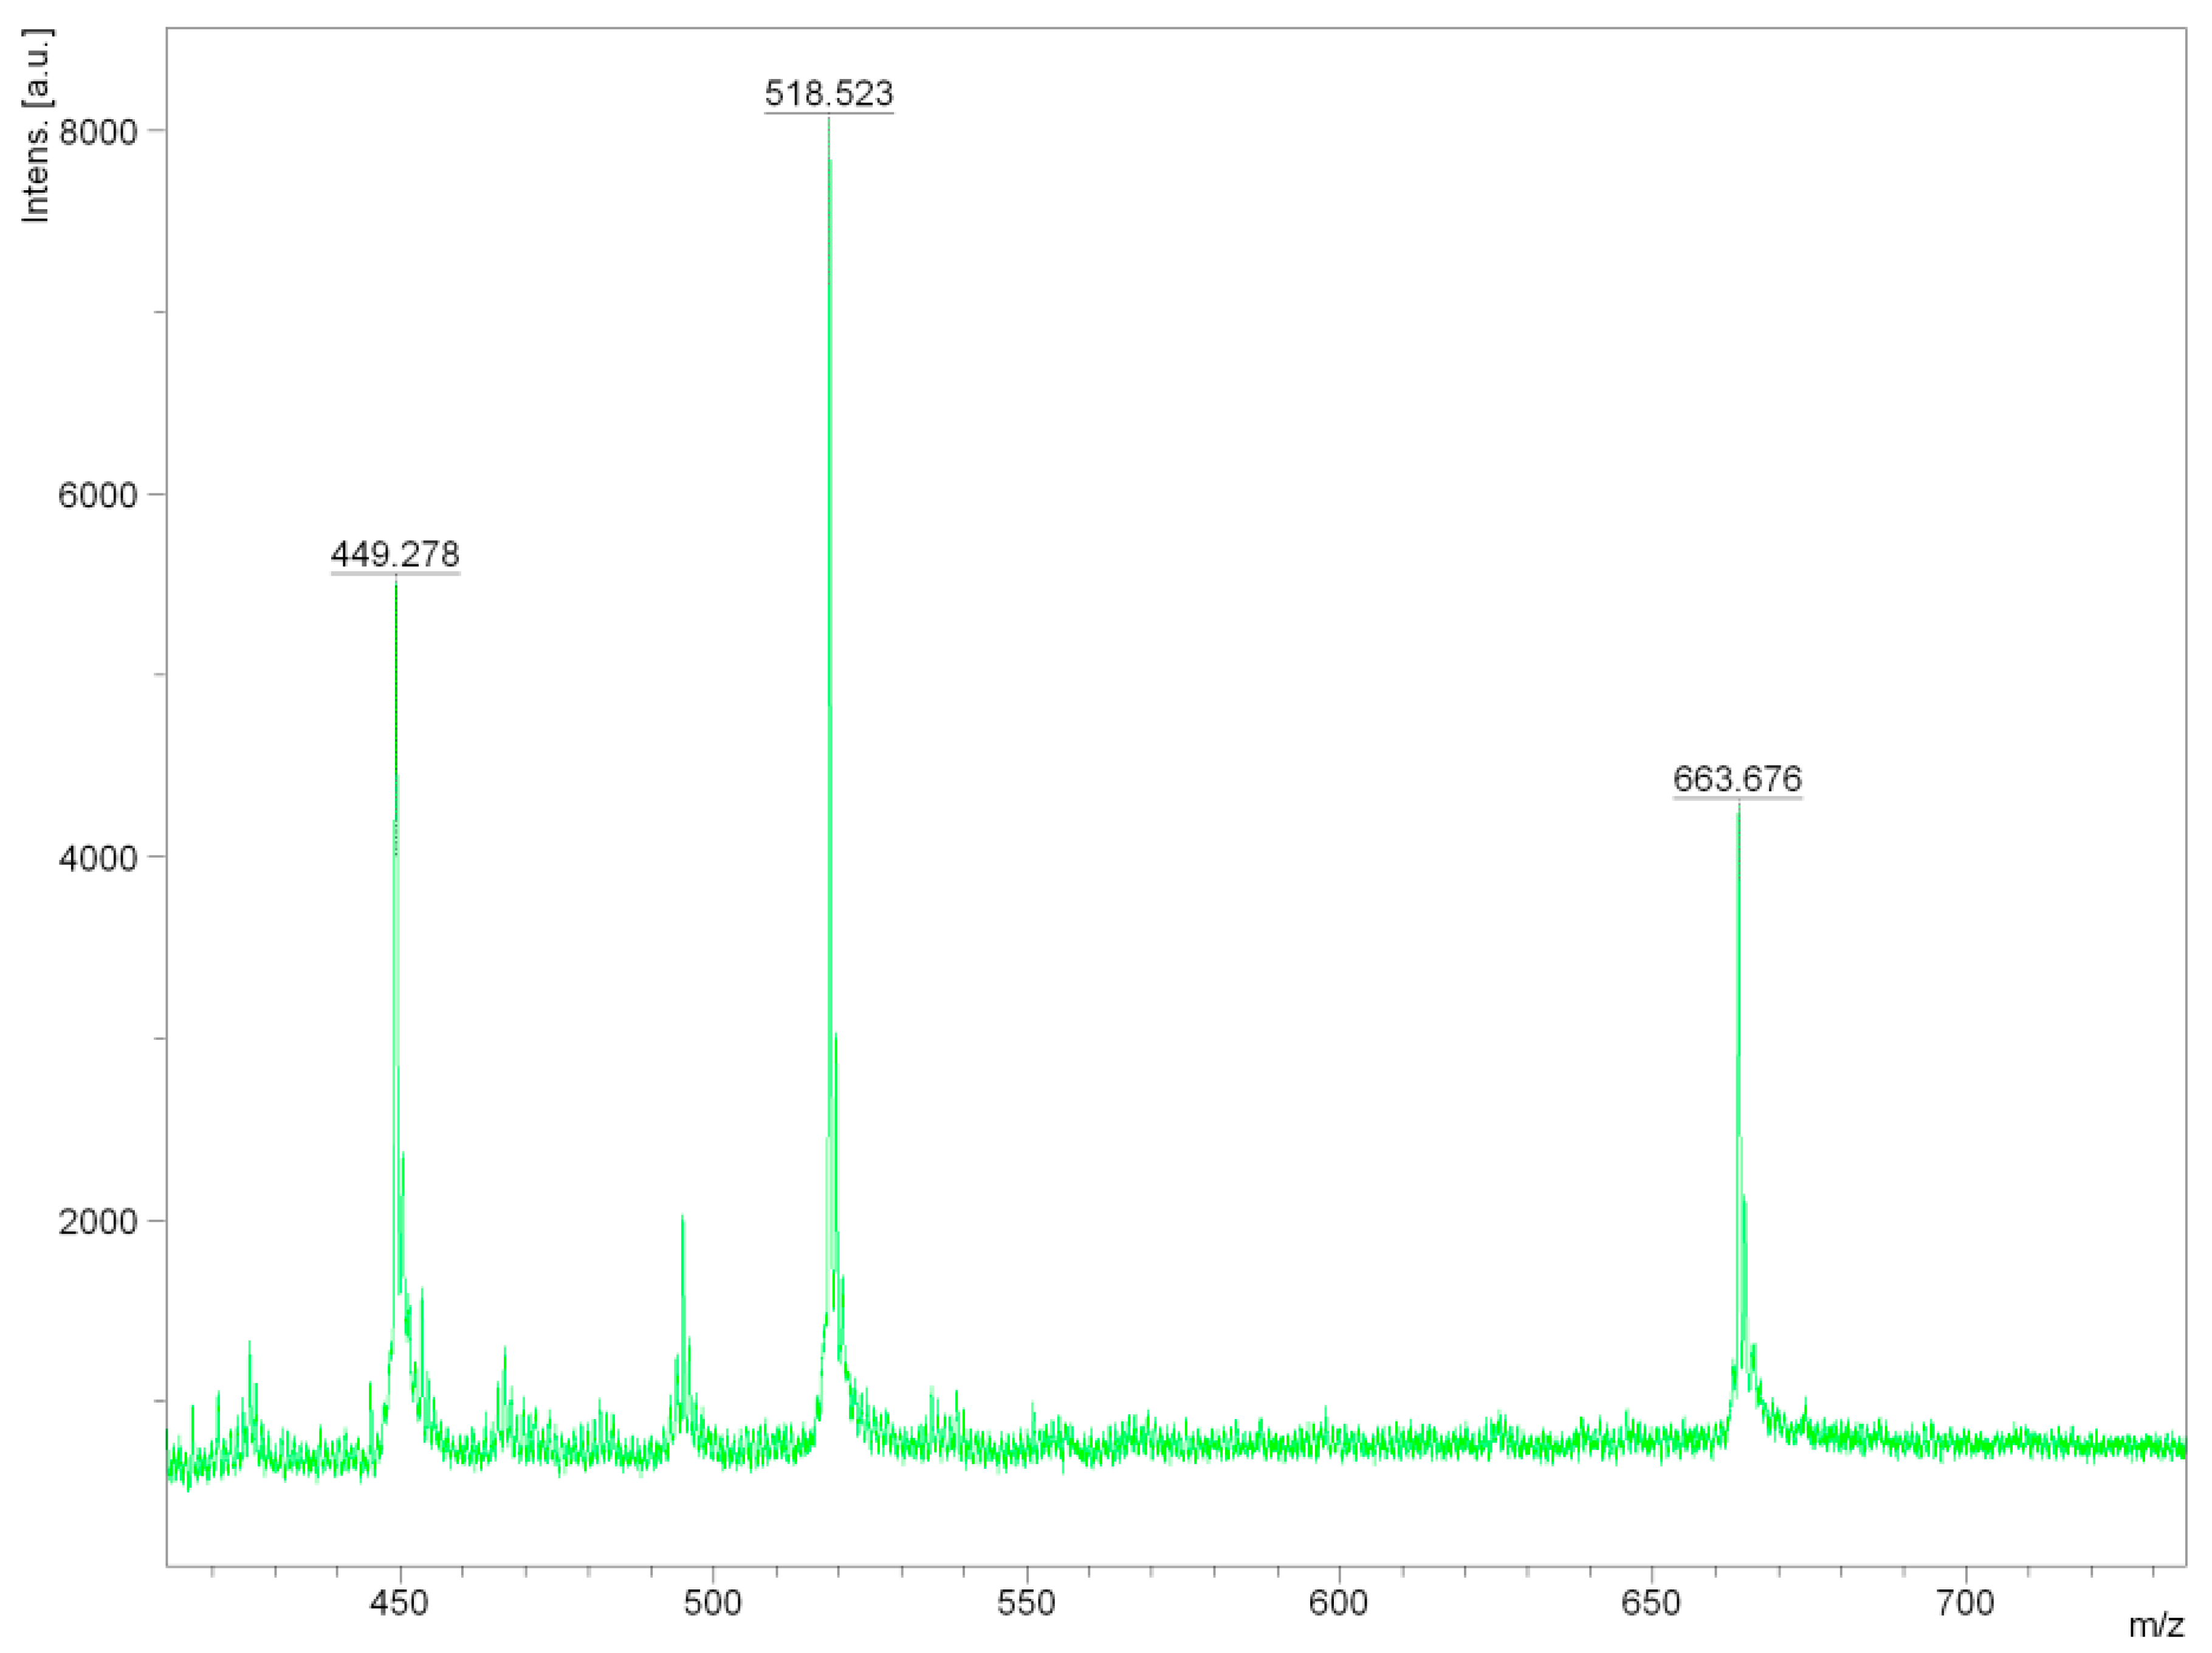Click the unlabeled peak near m/z 495
Viewport: 2212px width, 1653px height.
(682, 1222)
